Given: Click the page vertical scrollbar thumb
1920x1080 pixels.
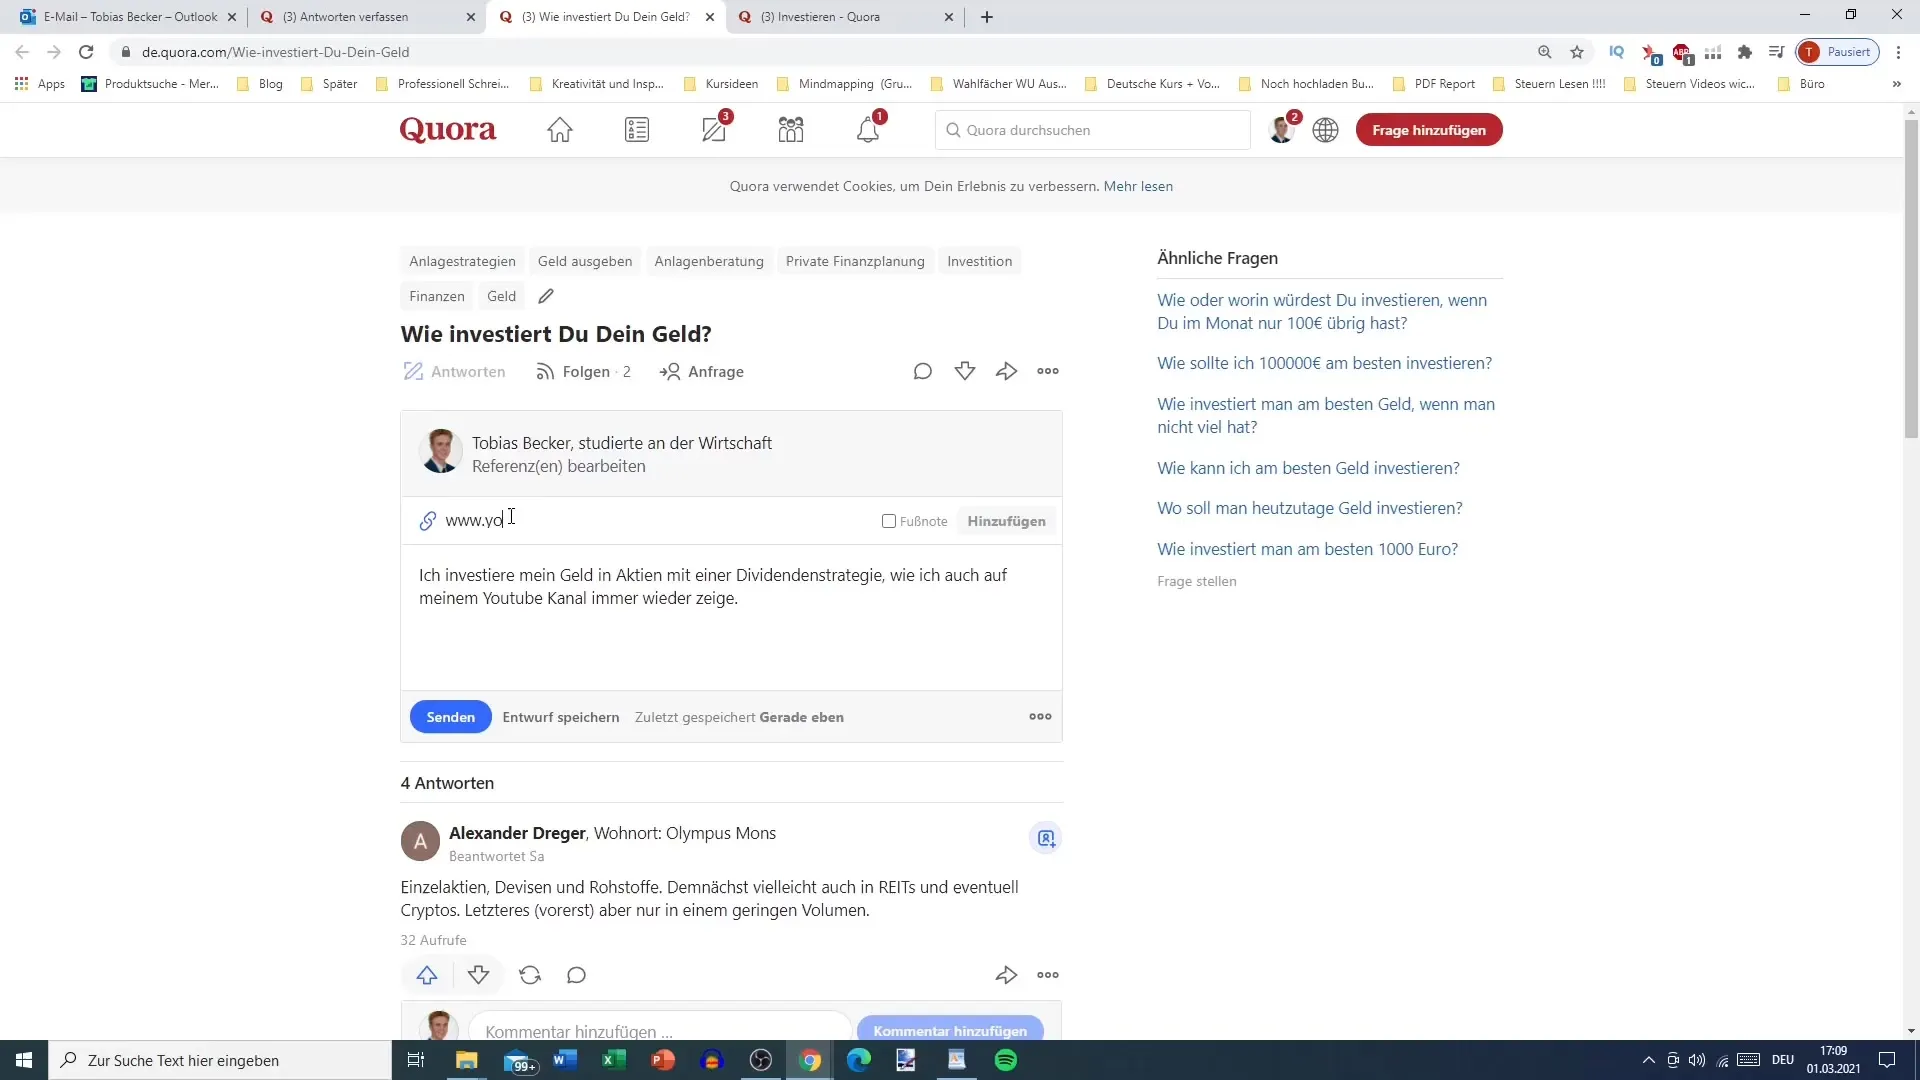Looking at the screenshot, I should [1911, 280].
